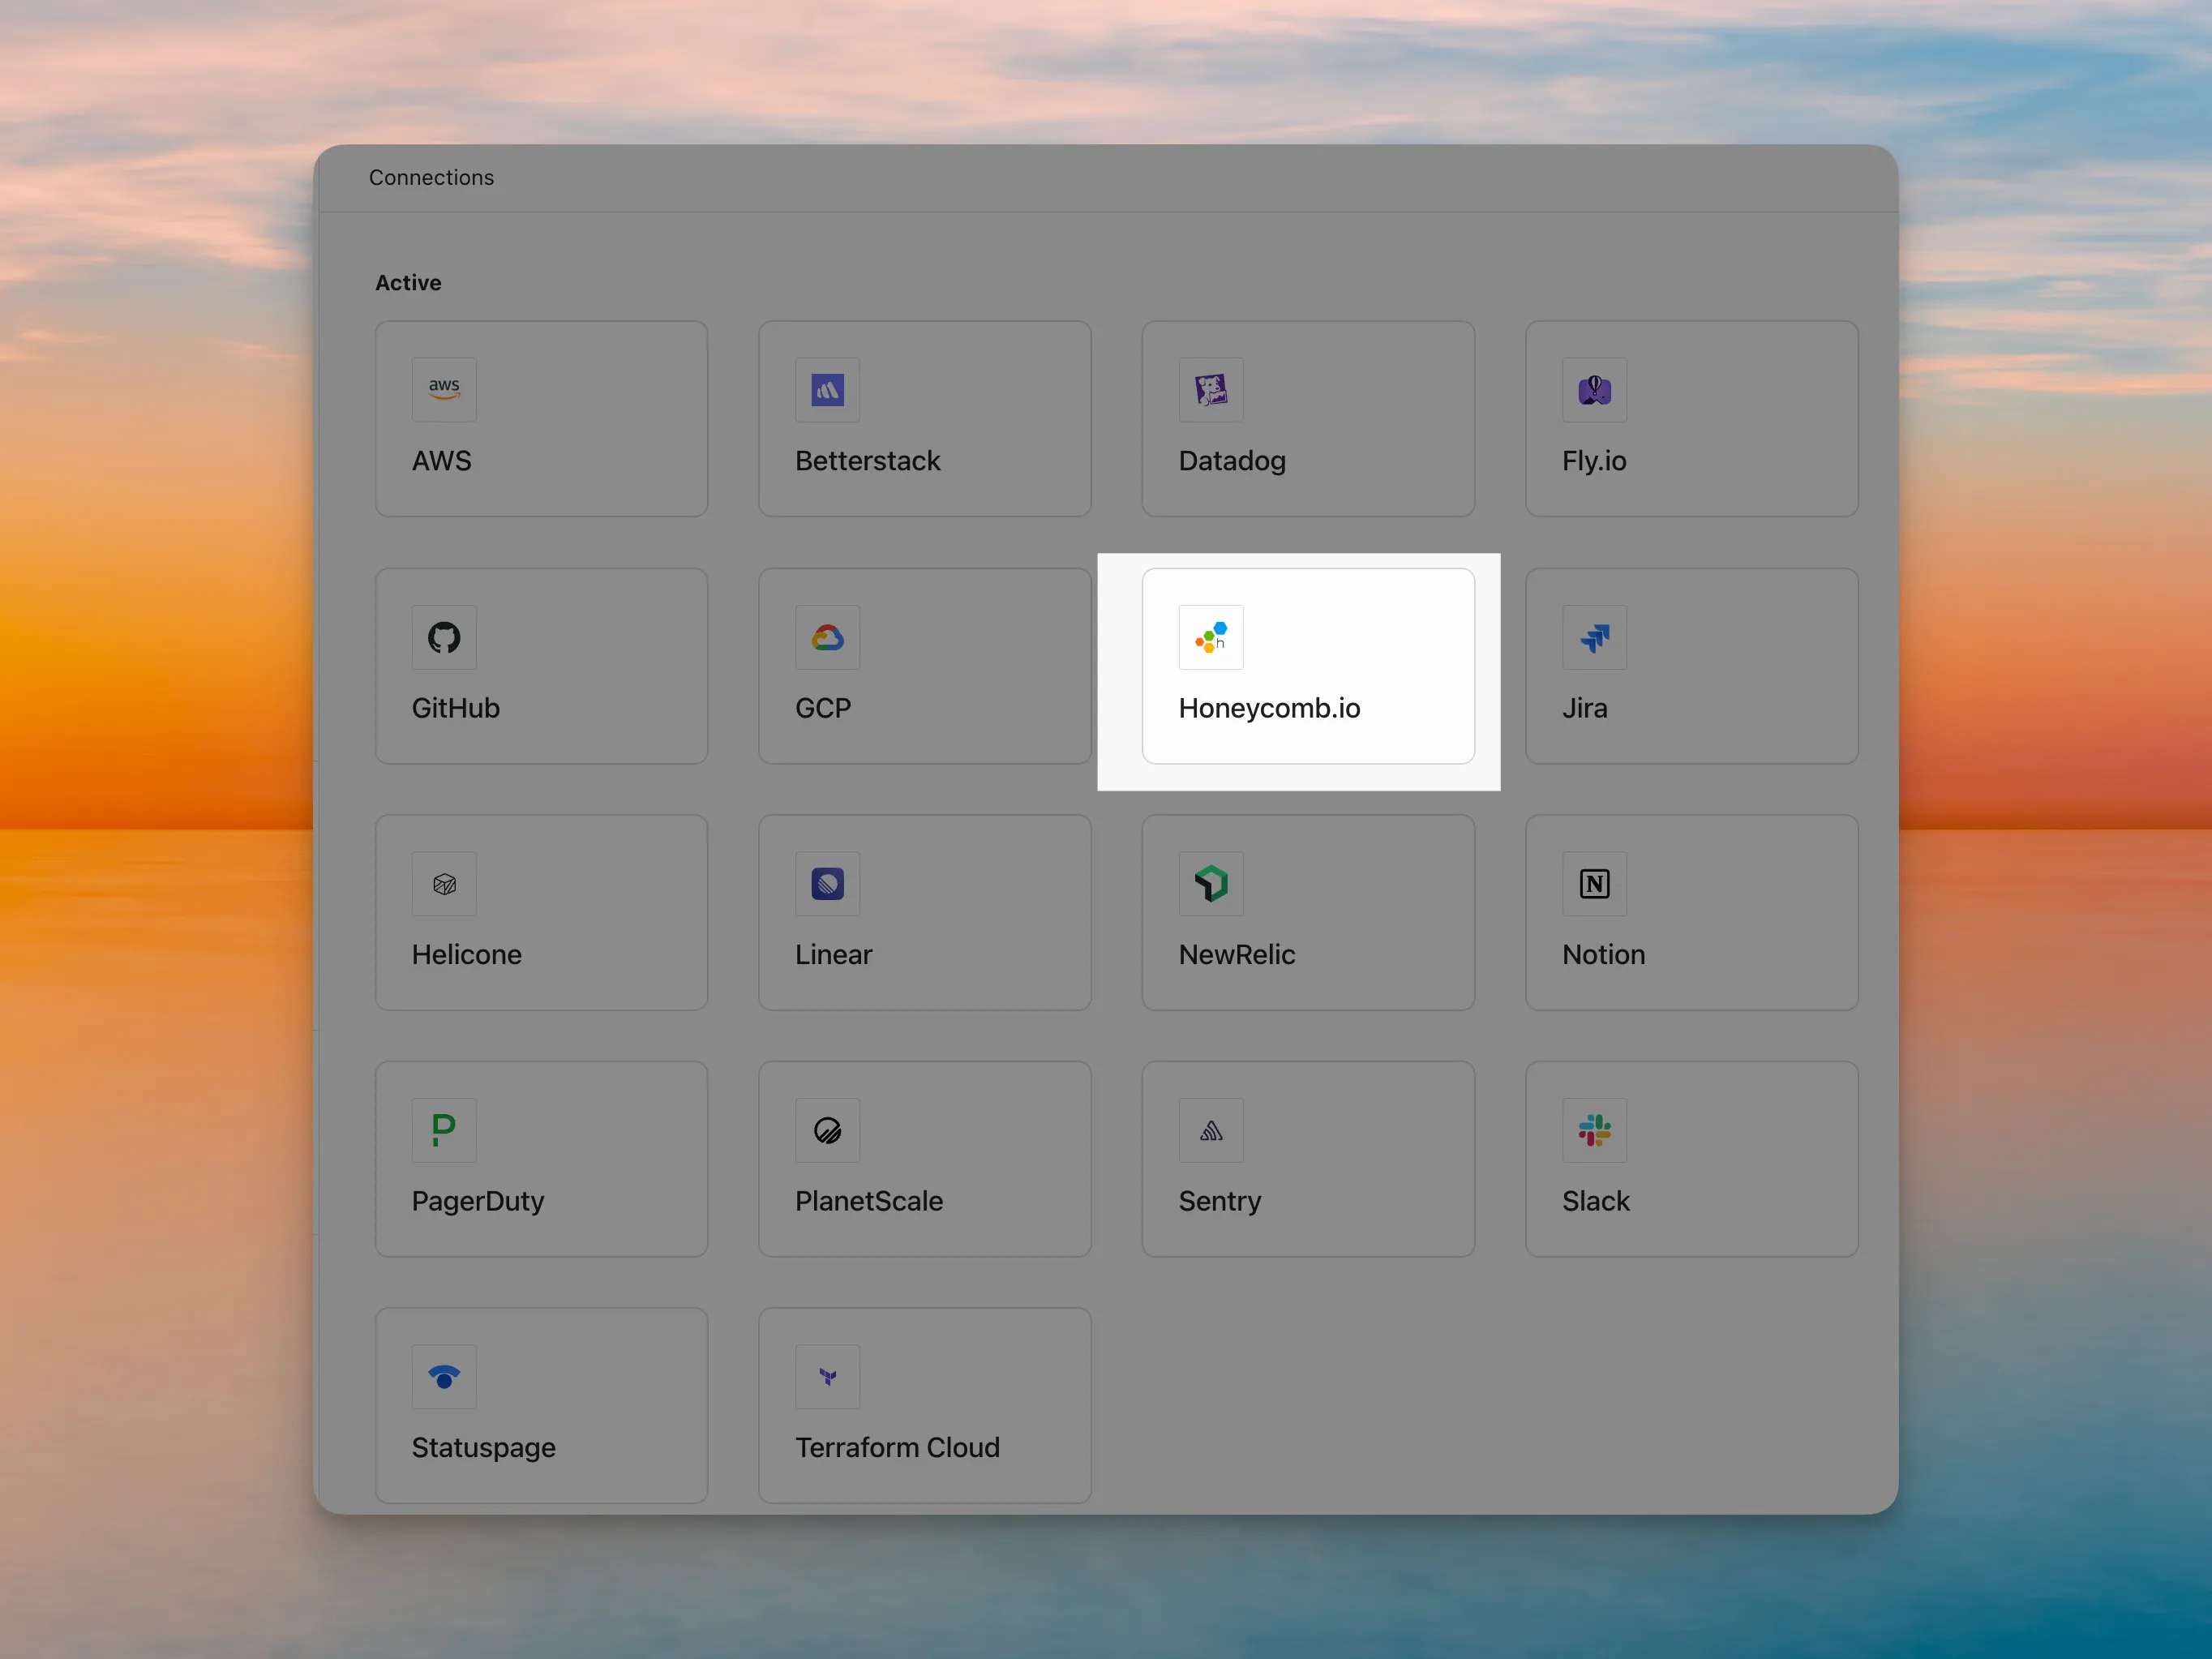2212x1659 pixels.
Task: Click the Linear logo icon
Action: tap(827, 884)
